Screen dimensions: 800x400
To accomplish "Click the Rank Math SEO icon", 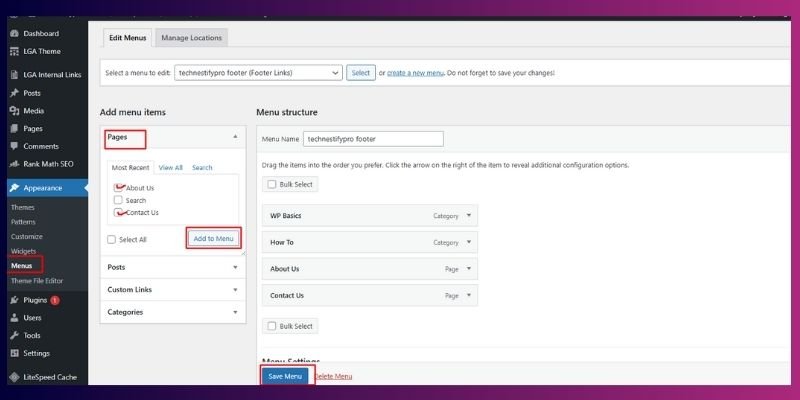I will [14, 164].
